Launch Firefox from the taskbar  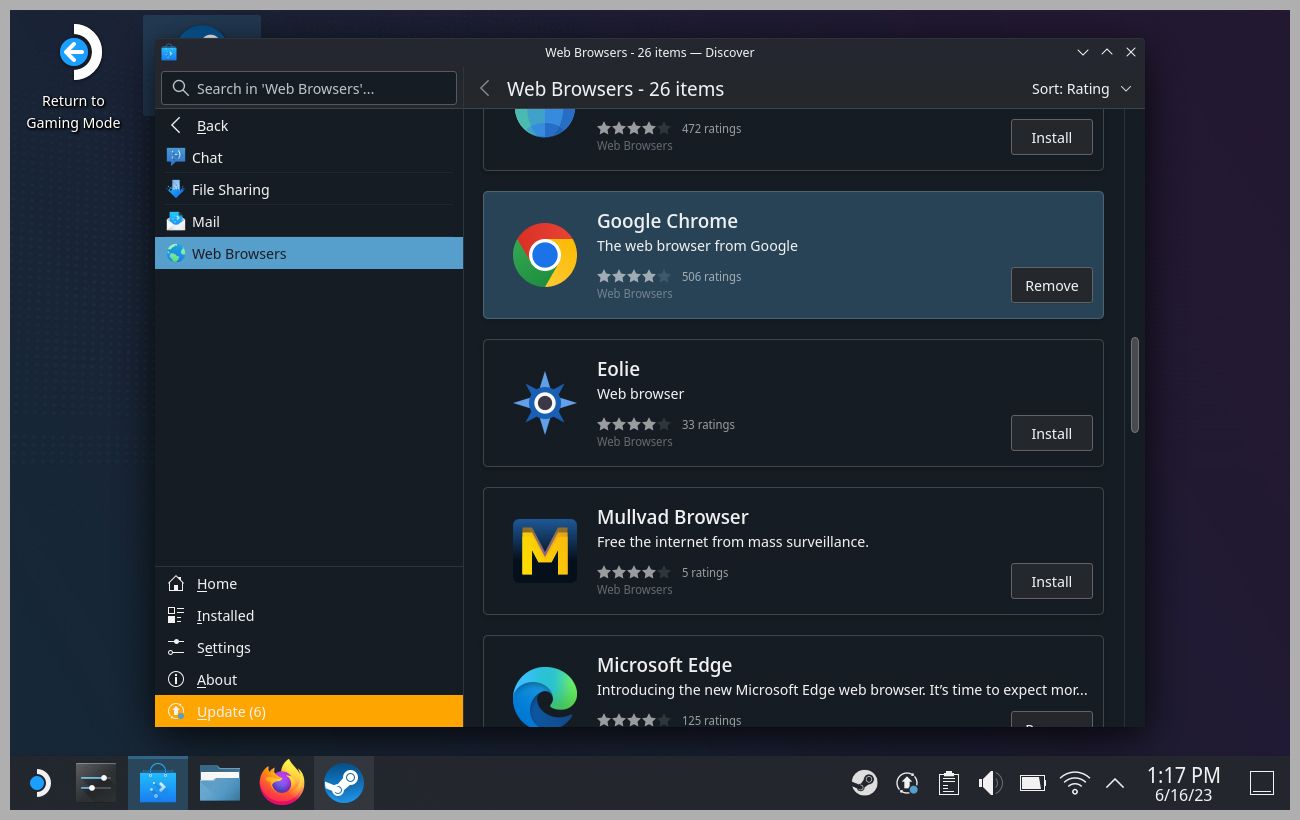282,783
